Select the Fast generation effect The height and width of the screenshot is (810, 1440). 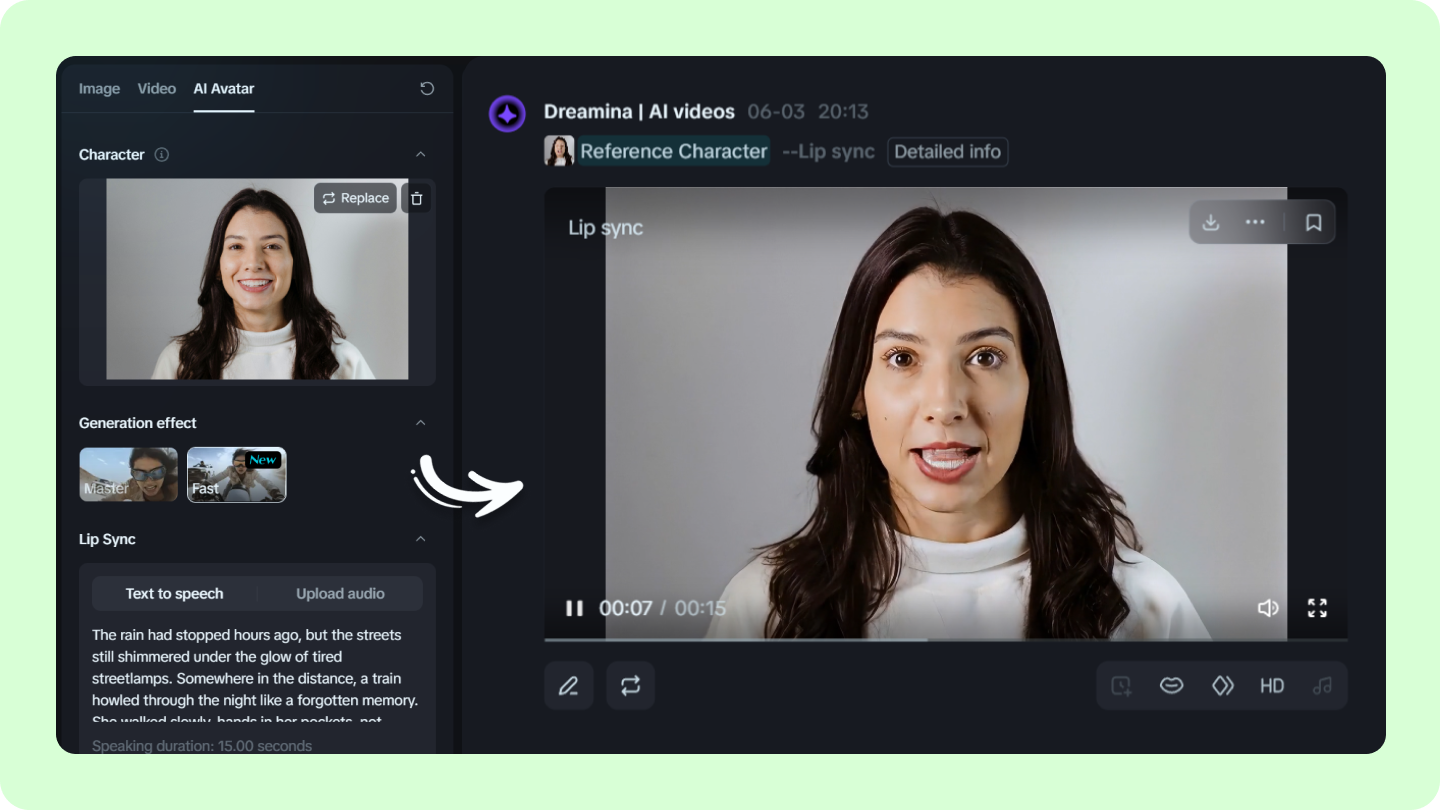coord(236,474)
